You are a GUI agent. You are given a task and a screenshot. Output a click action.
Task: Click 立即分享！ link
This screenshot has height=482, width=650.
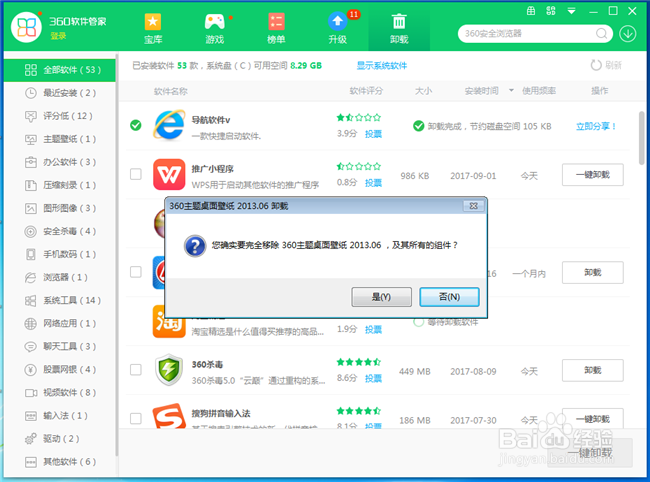click(596, 126)
